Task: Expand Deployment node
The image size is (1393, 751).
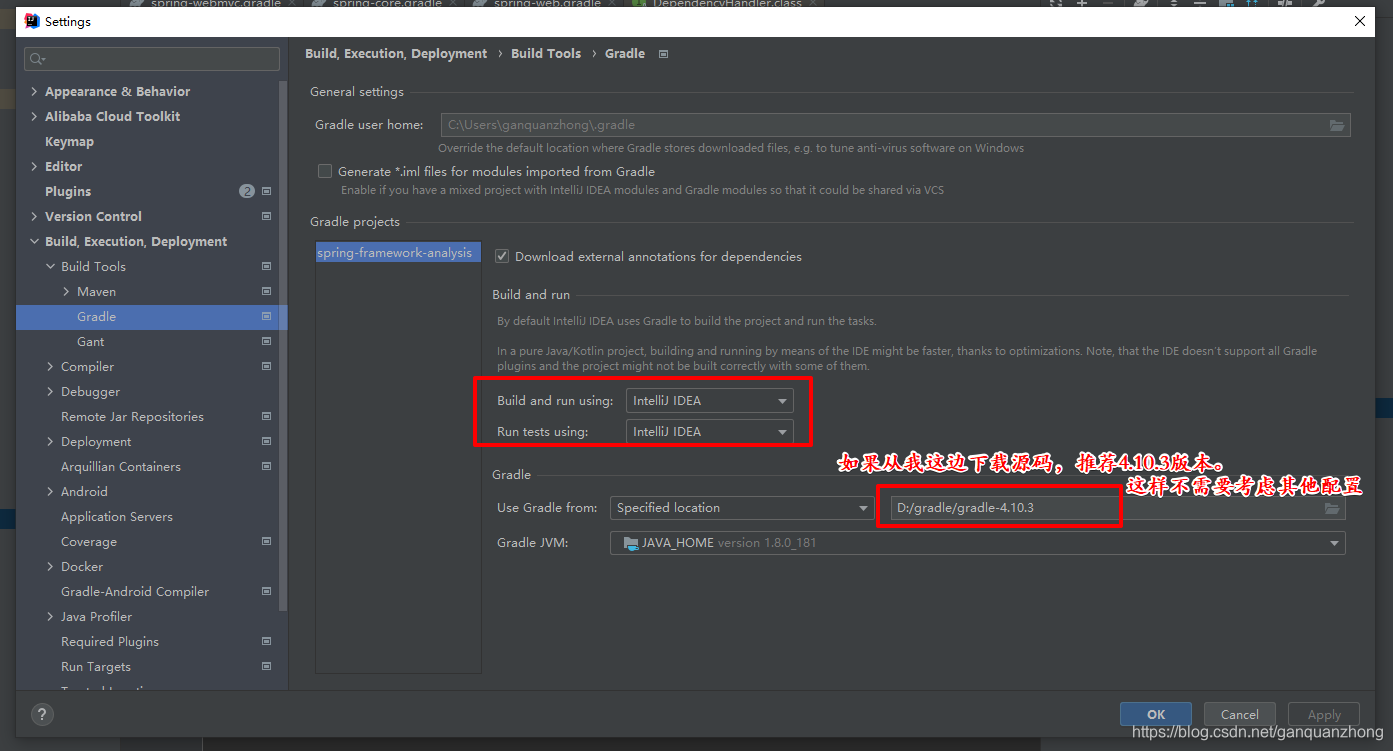Action: (x=51, y=441)
